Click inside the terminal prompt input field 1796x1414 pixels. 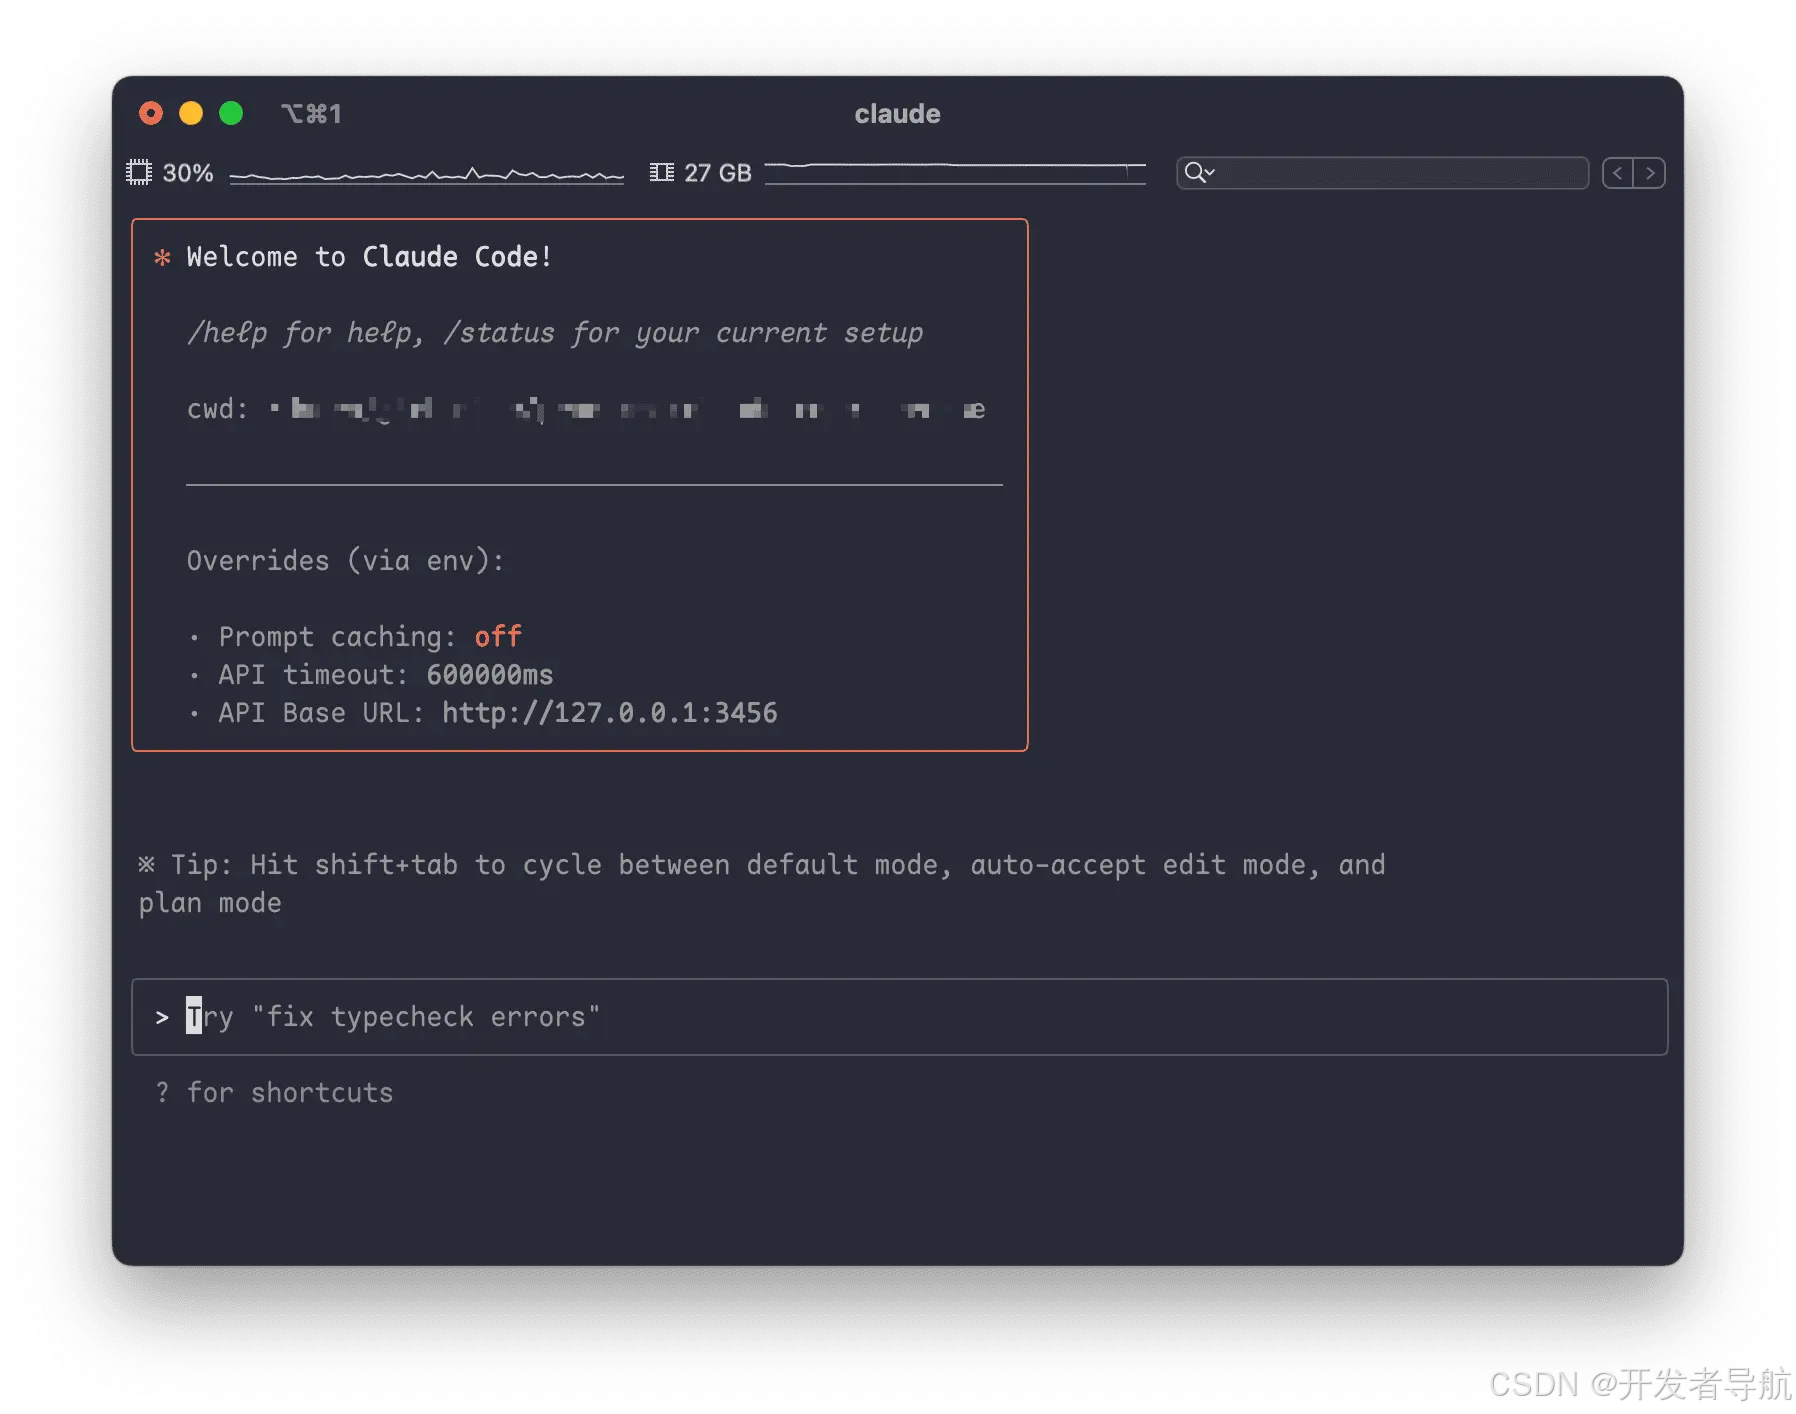tap(700, 1017)
